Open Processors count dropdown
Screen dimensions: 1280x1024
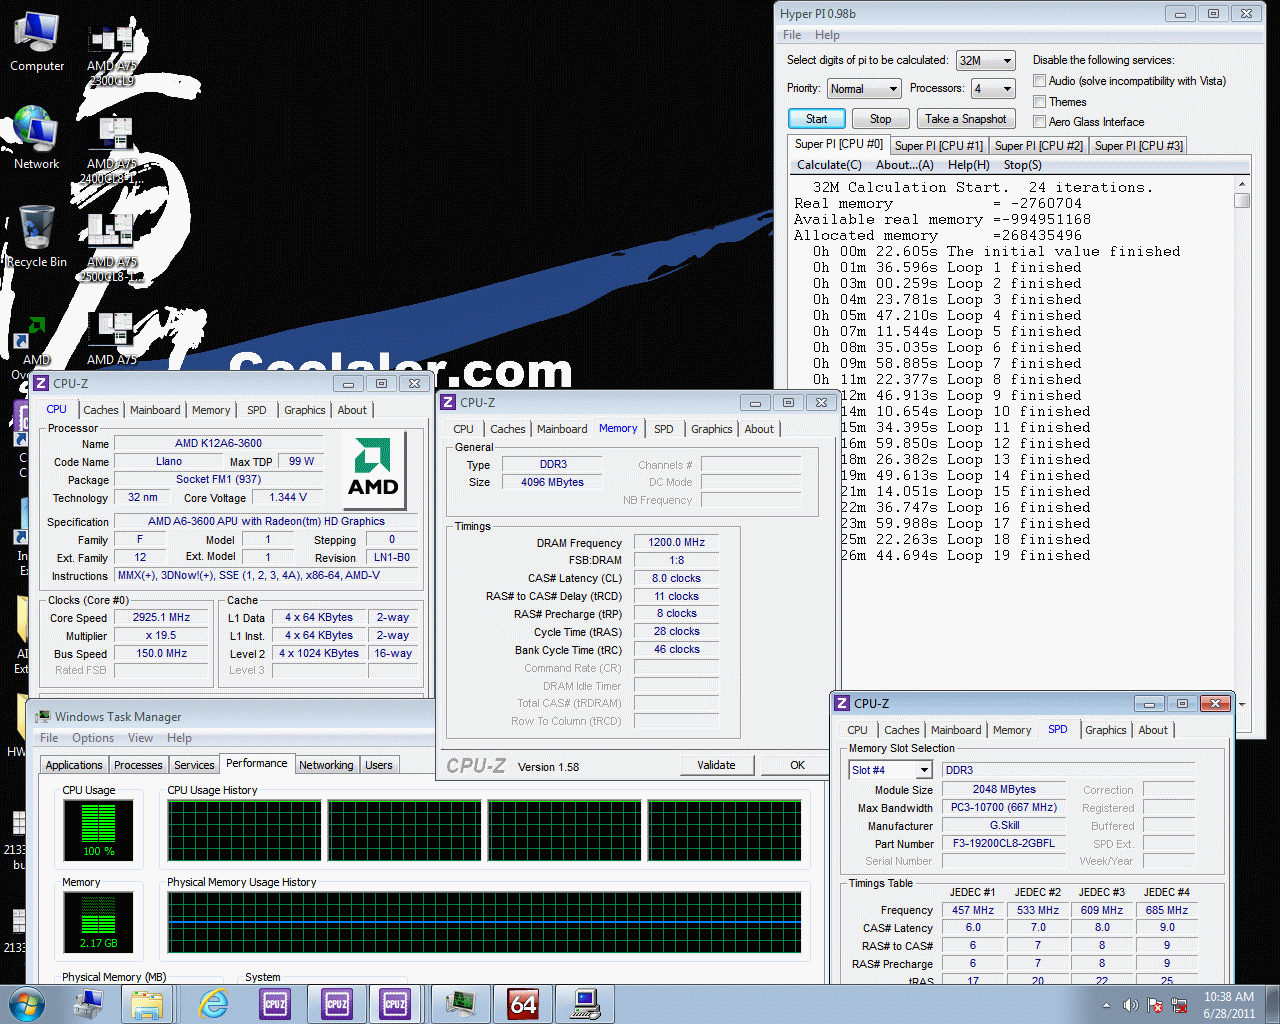[x=994, y=89]
